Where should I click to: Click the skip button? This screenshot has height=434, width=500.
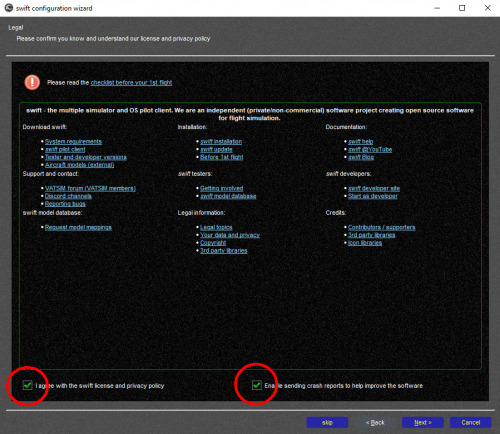(x=327, y=422)
